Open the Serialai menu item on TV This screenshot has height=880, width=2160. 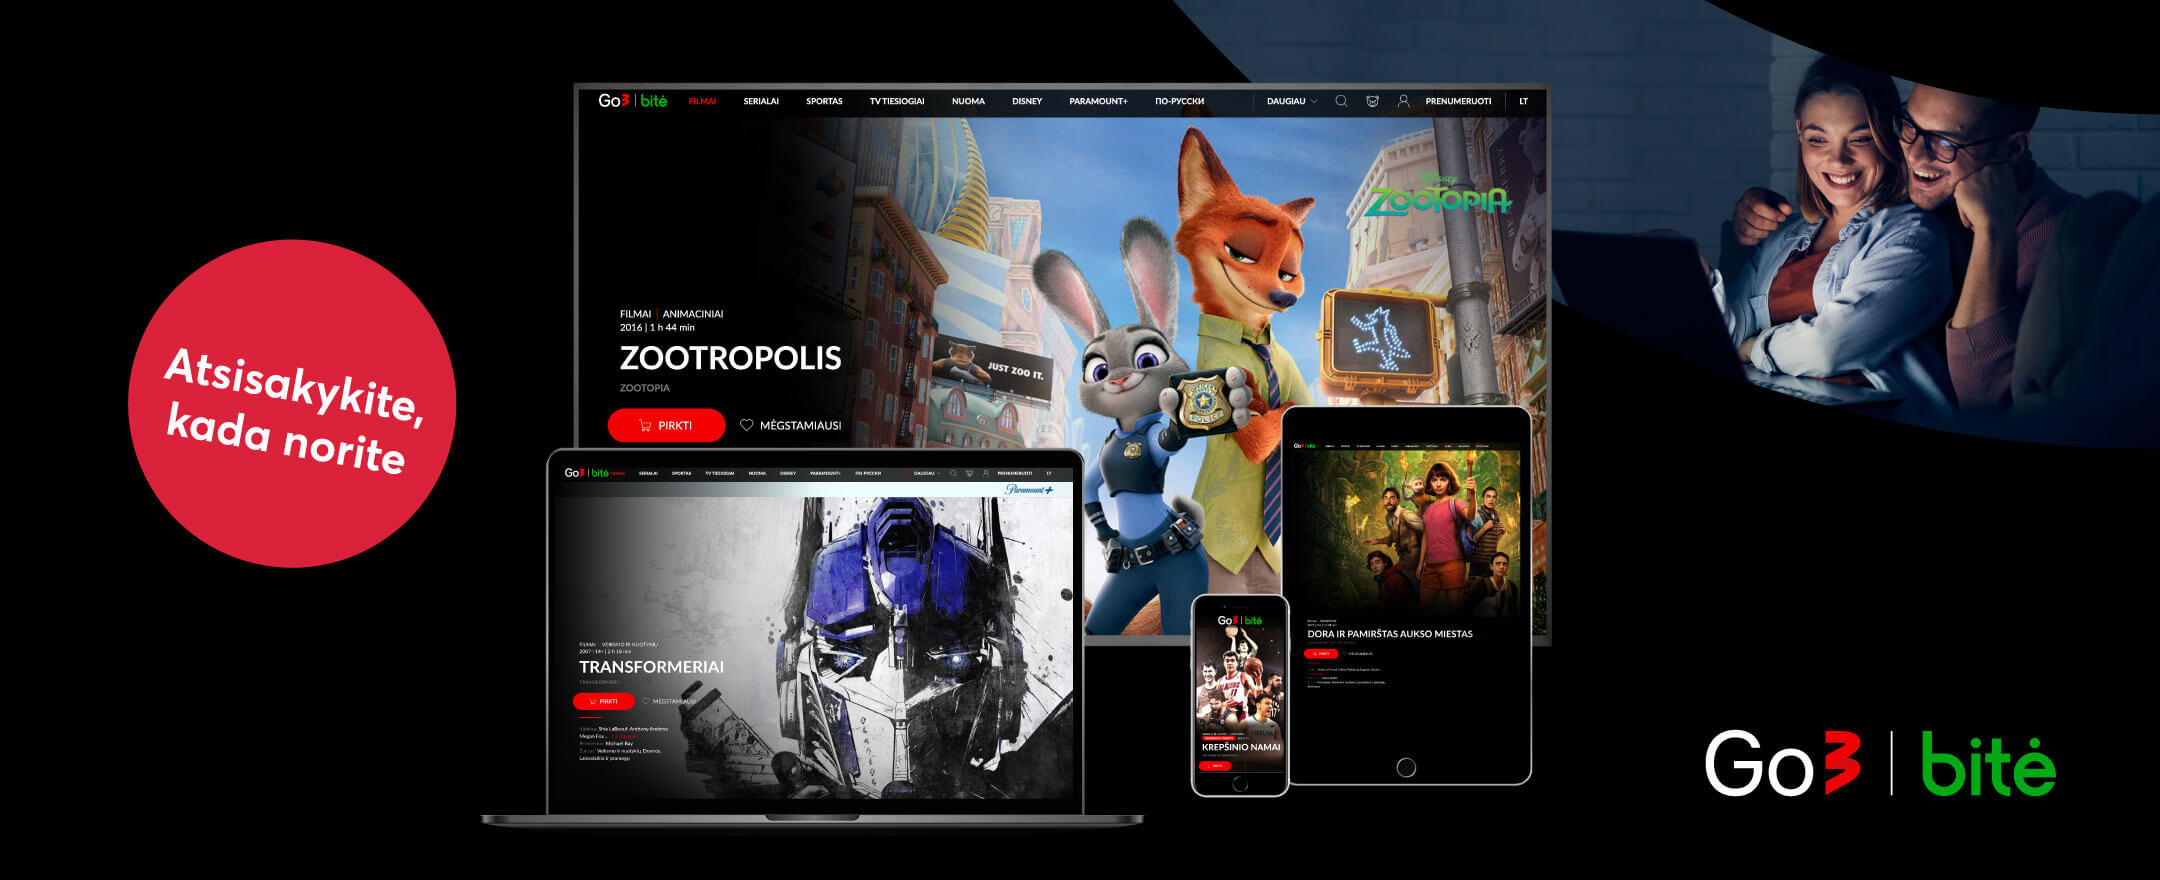point(761,101)
